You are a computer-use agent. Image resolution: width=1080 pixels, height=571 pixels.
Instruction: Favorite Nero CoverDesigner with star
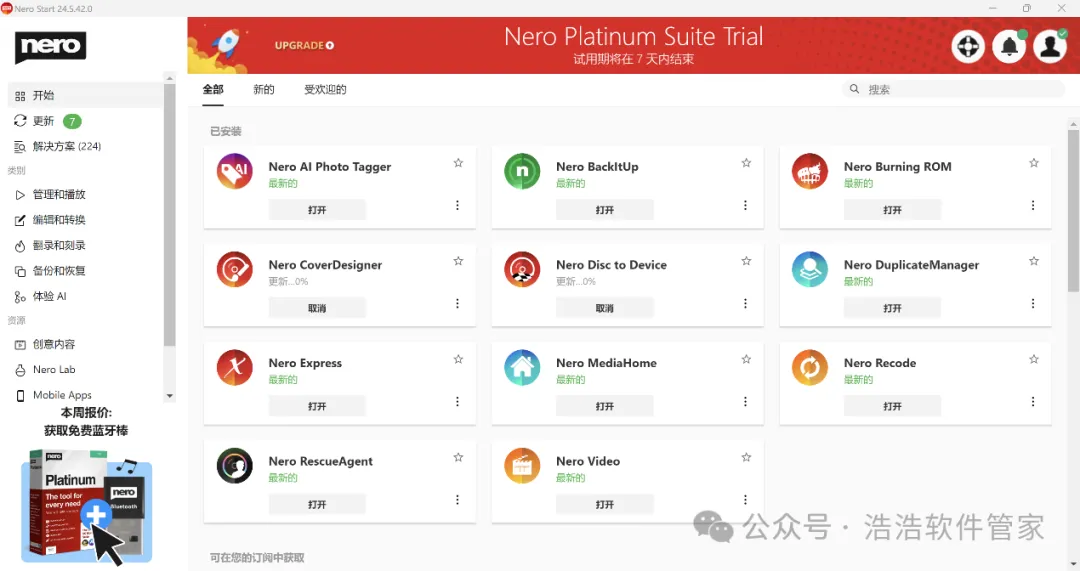(458, 261)
